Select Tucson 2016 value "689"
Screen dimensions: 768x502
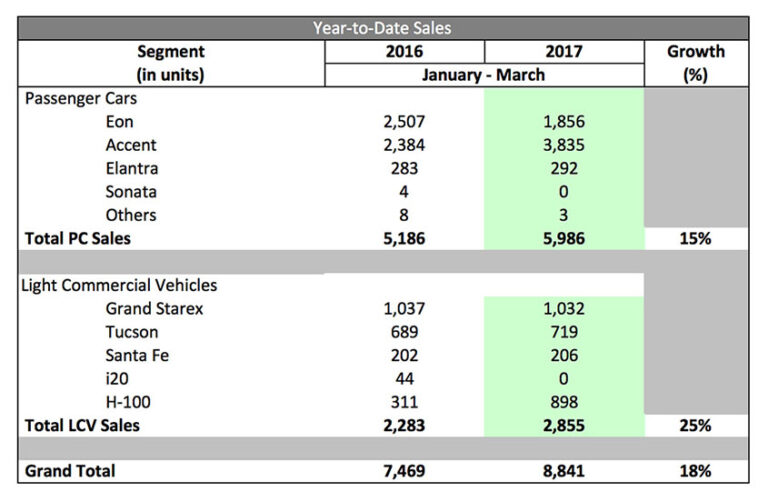tap(404, 332)
